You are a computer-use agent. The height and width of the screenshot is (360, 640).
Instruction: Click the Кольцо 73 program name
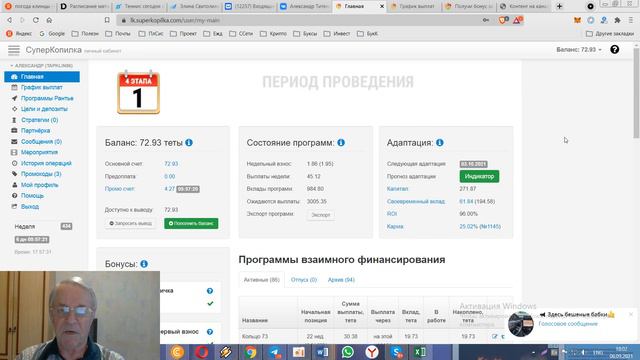point(255,336)
